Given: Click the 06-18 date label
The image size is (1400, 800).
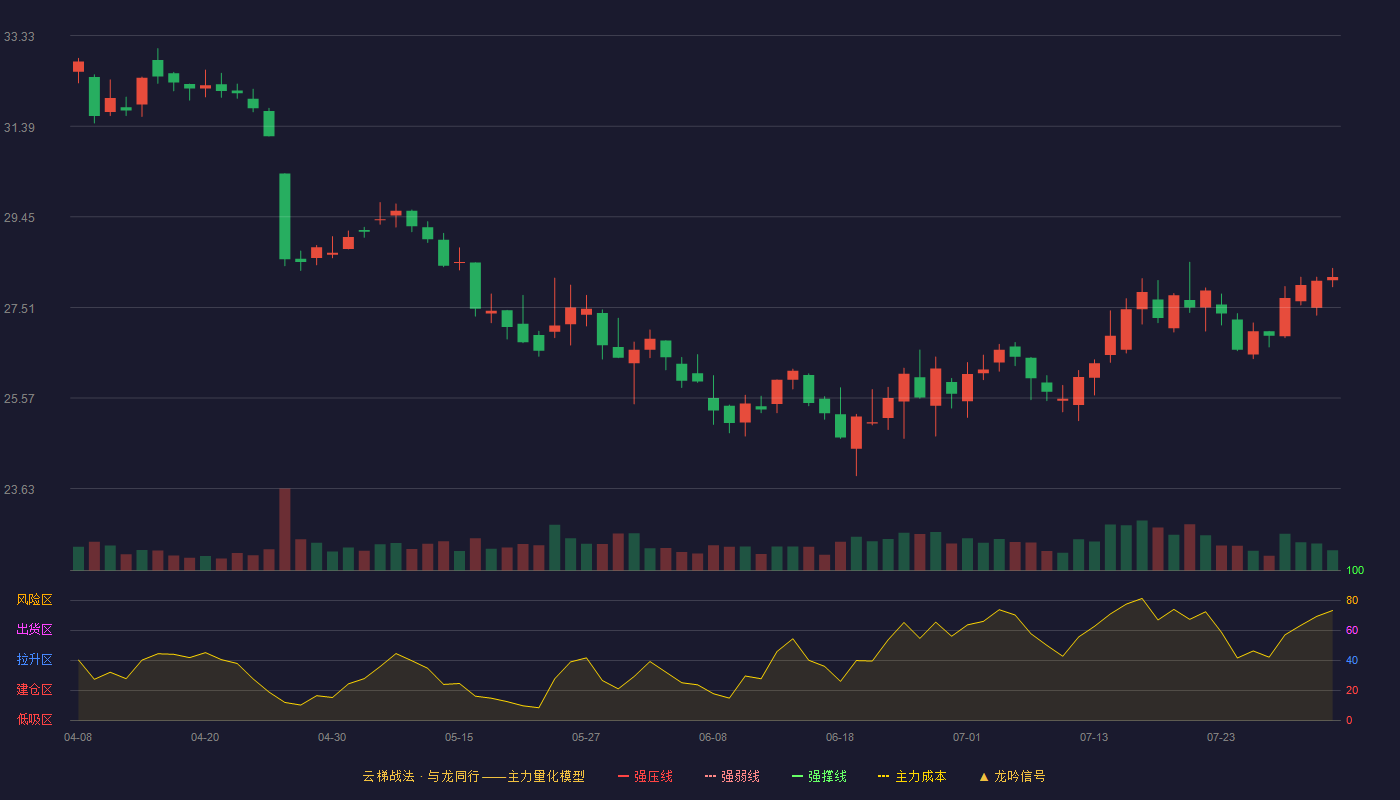Looking at the screenshot, I should pyautogui.click(x=840, y=737).
